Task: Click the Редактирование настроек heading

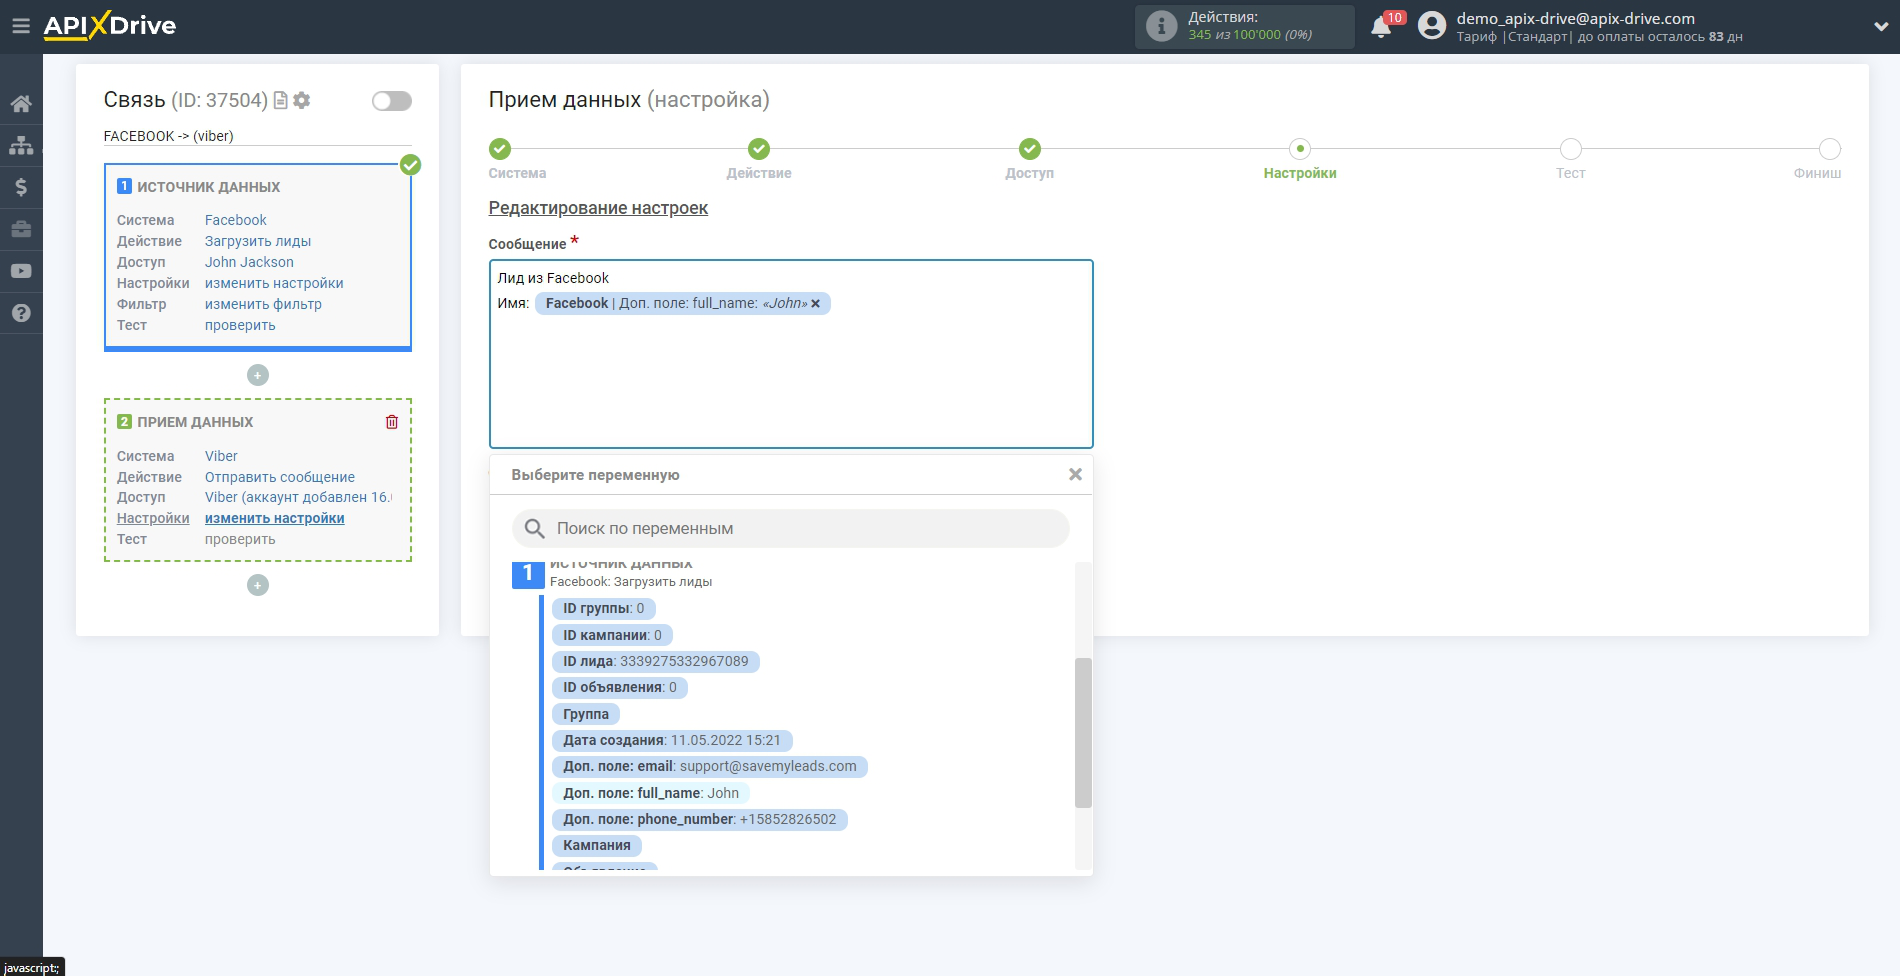Action: tap(598, 208)
